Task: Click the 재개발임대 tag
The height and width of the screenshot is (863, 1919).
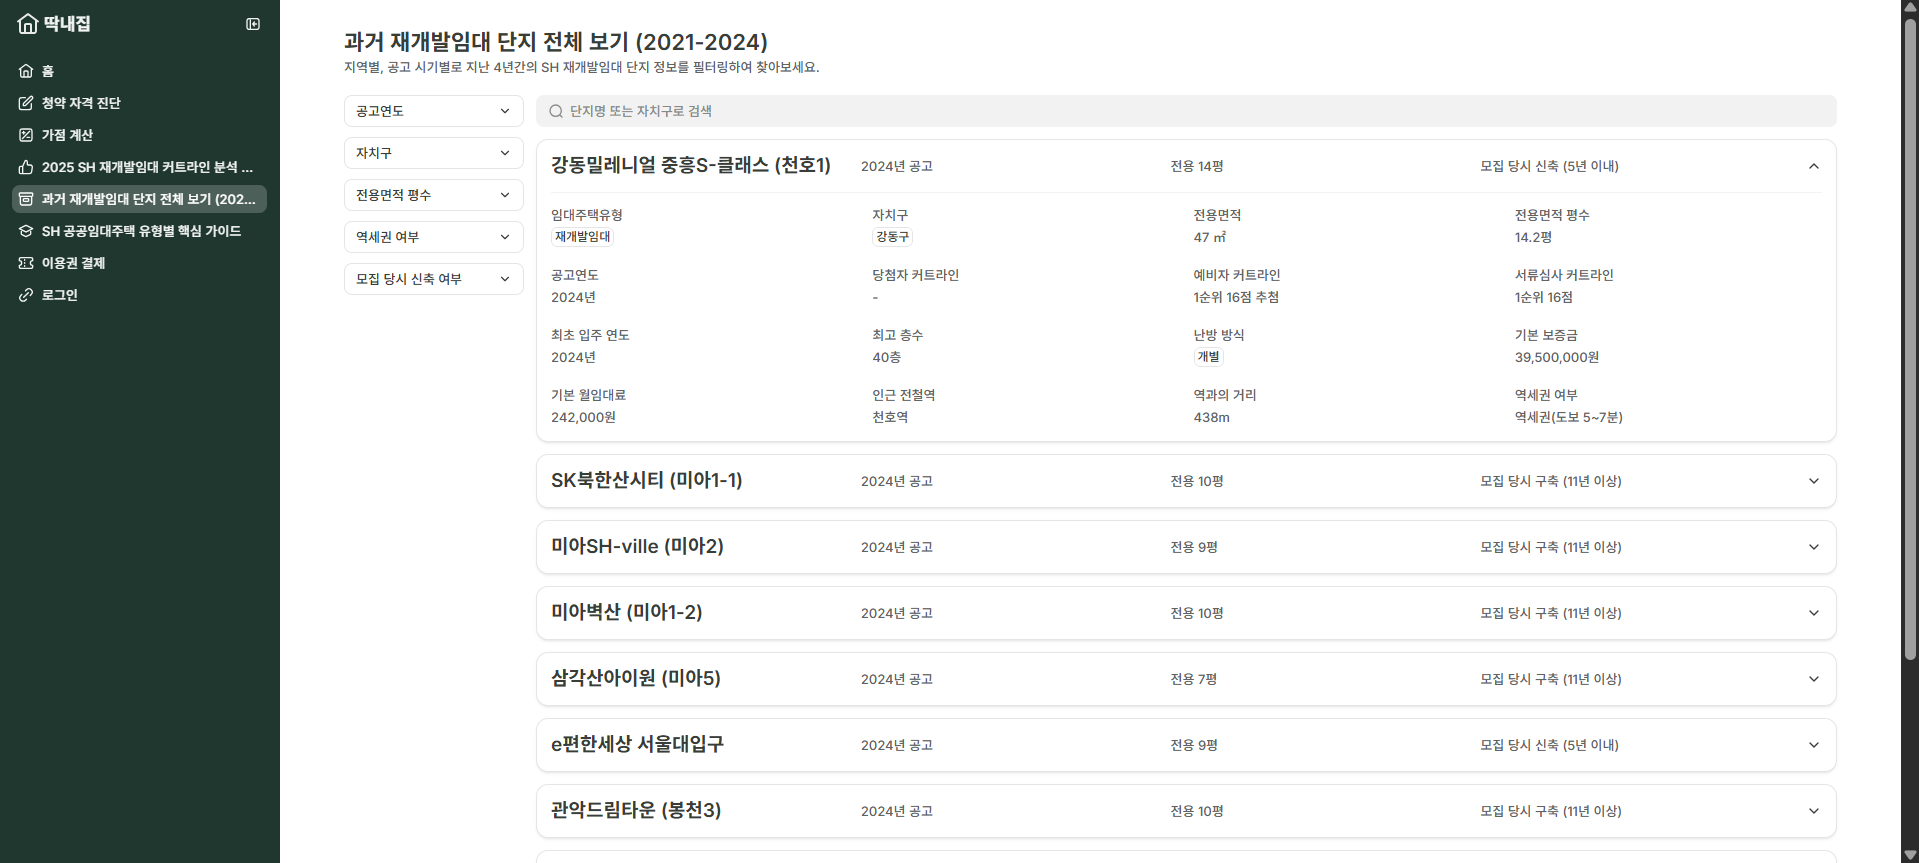Action: click(x=583, y=237)
